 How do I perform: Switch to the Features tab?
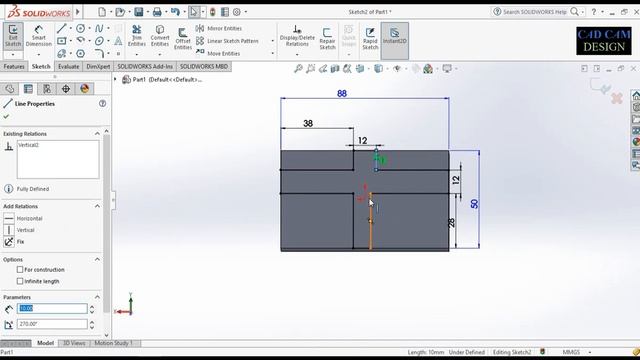pos(14,67)
